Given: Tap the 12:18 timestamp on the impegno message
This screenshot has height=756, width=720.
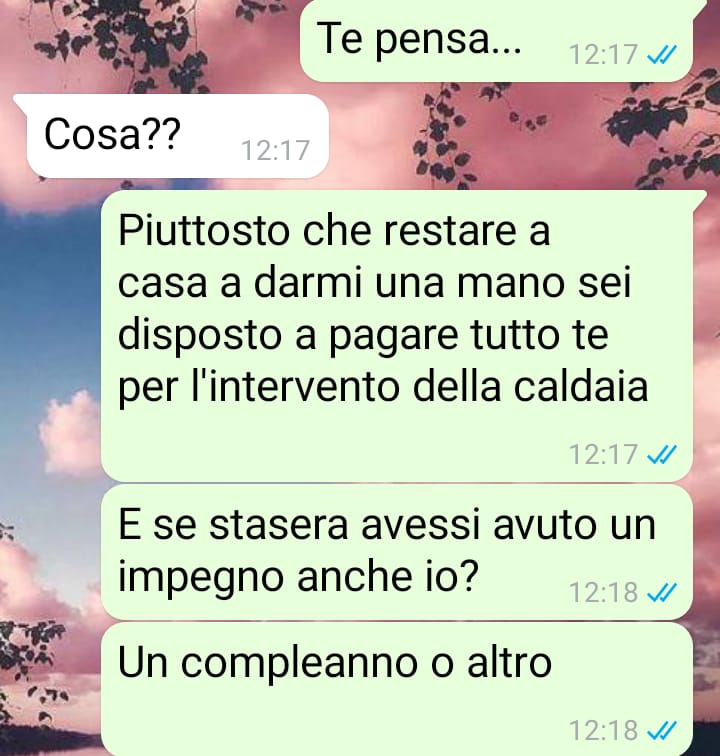Looking at the screenshot, I should [x=603, y=593].
